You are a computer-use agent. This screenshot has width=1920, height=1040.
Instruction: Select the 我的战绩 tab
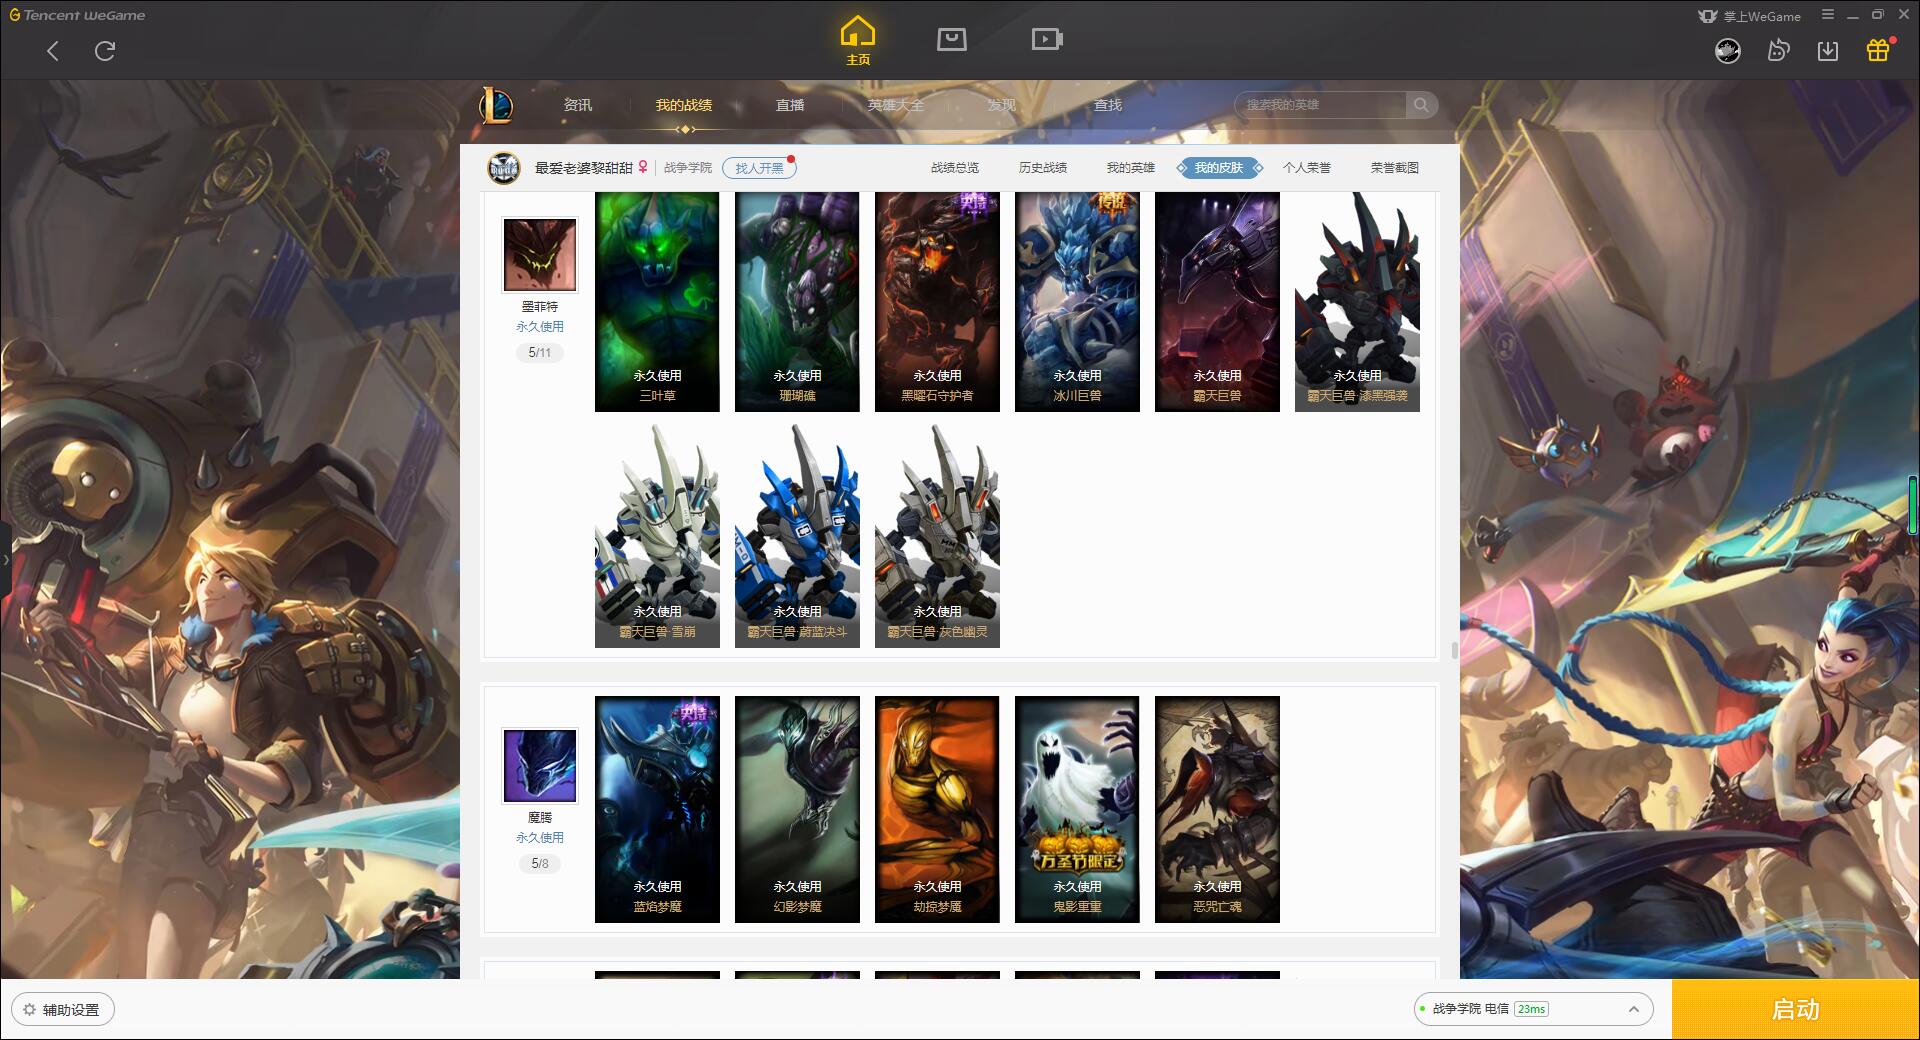tap(684, 105)
